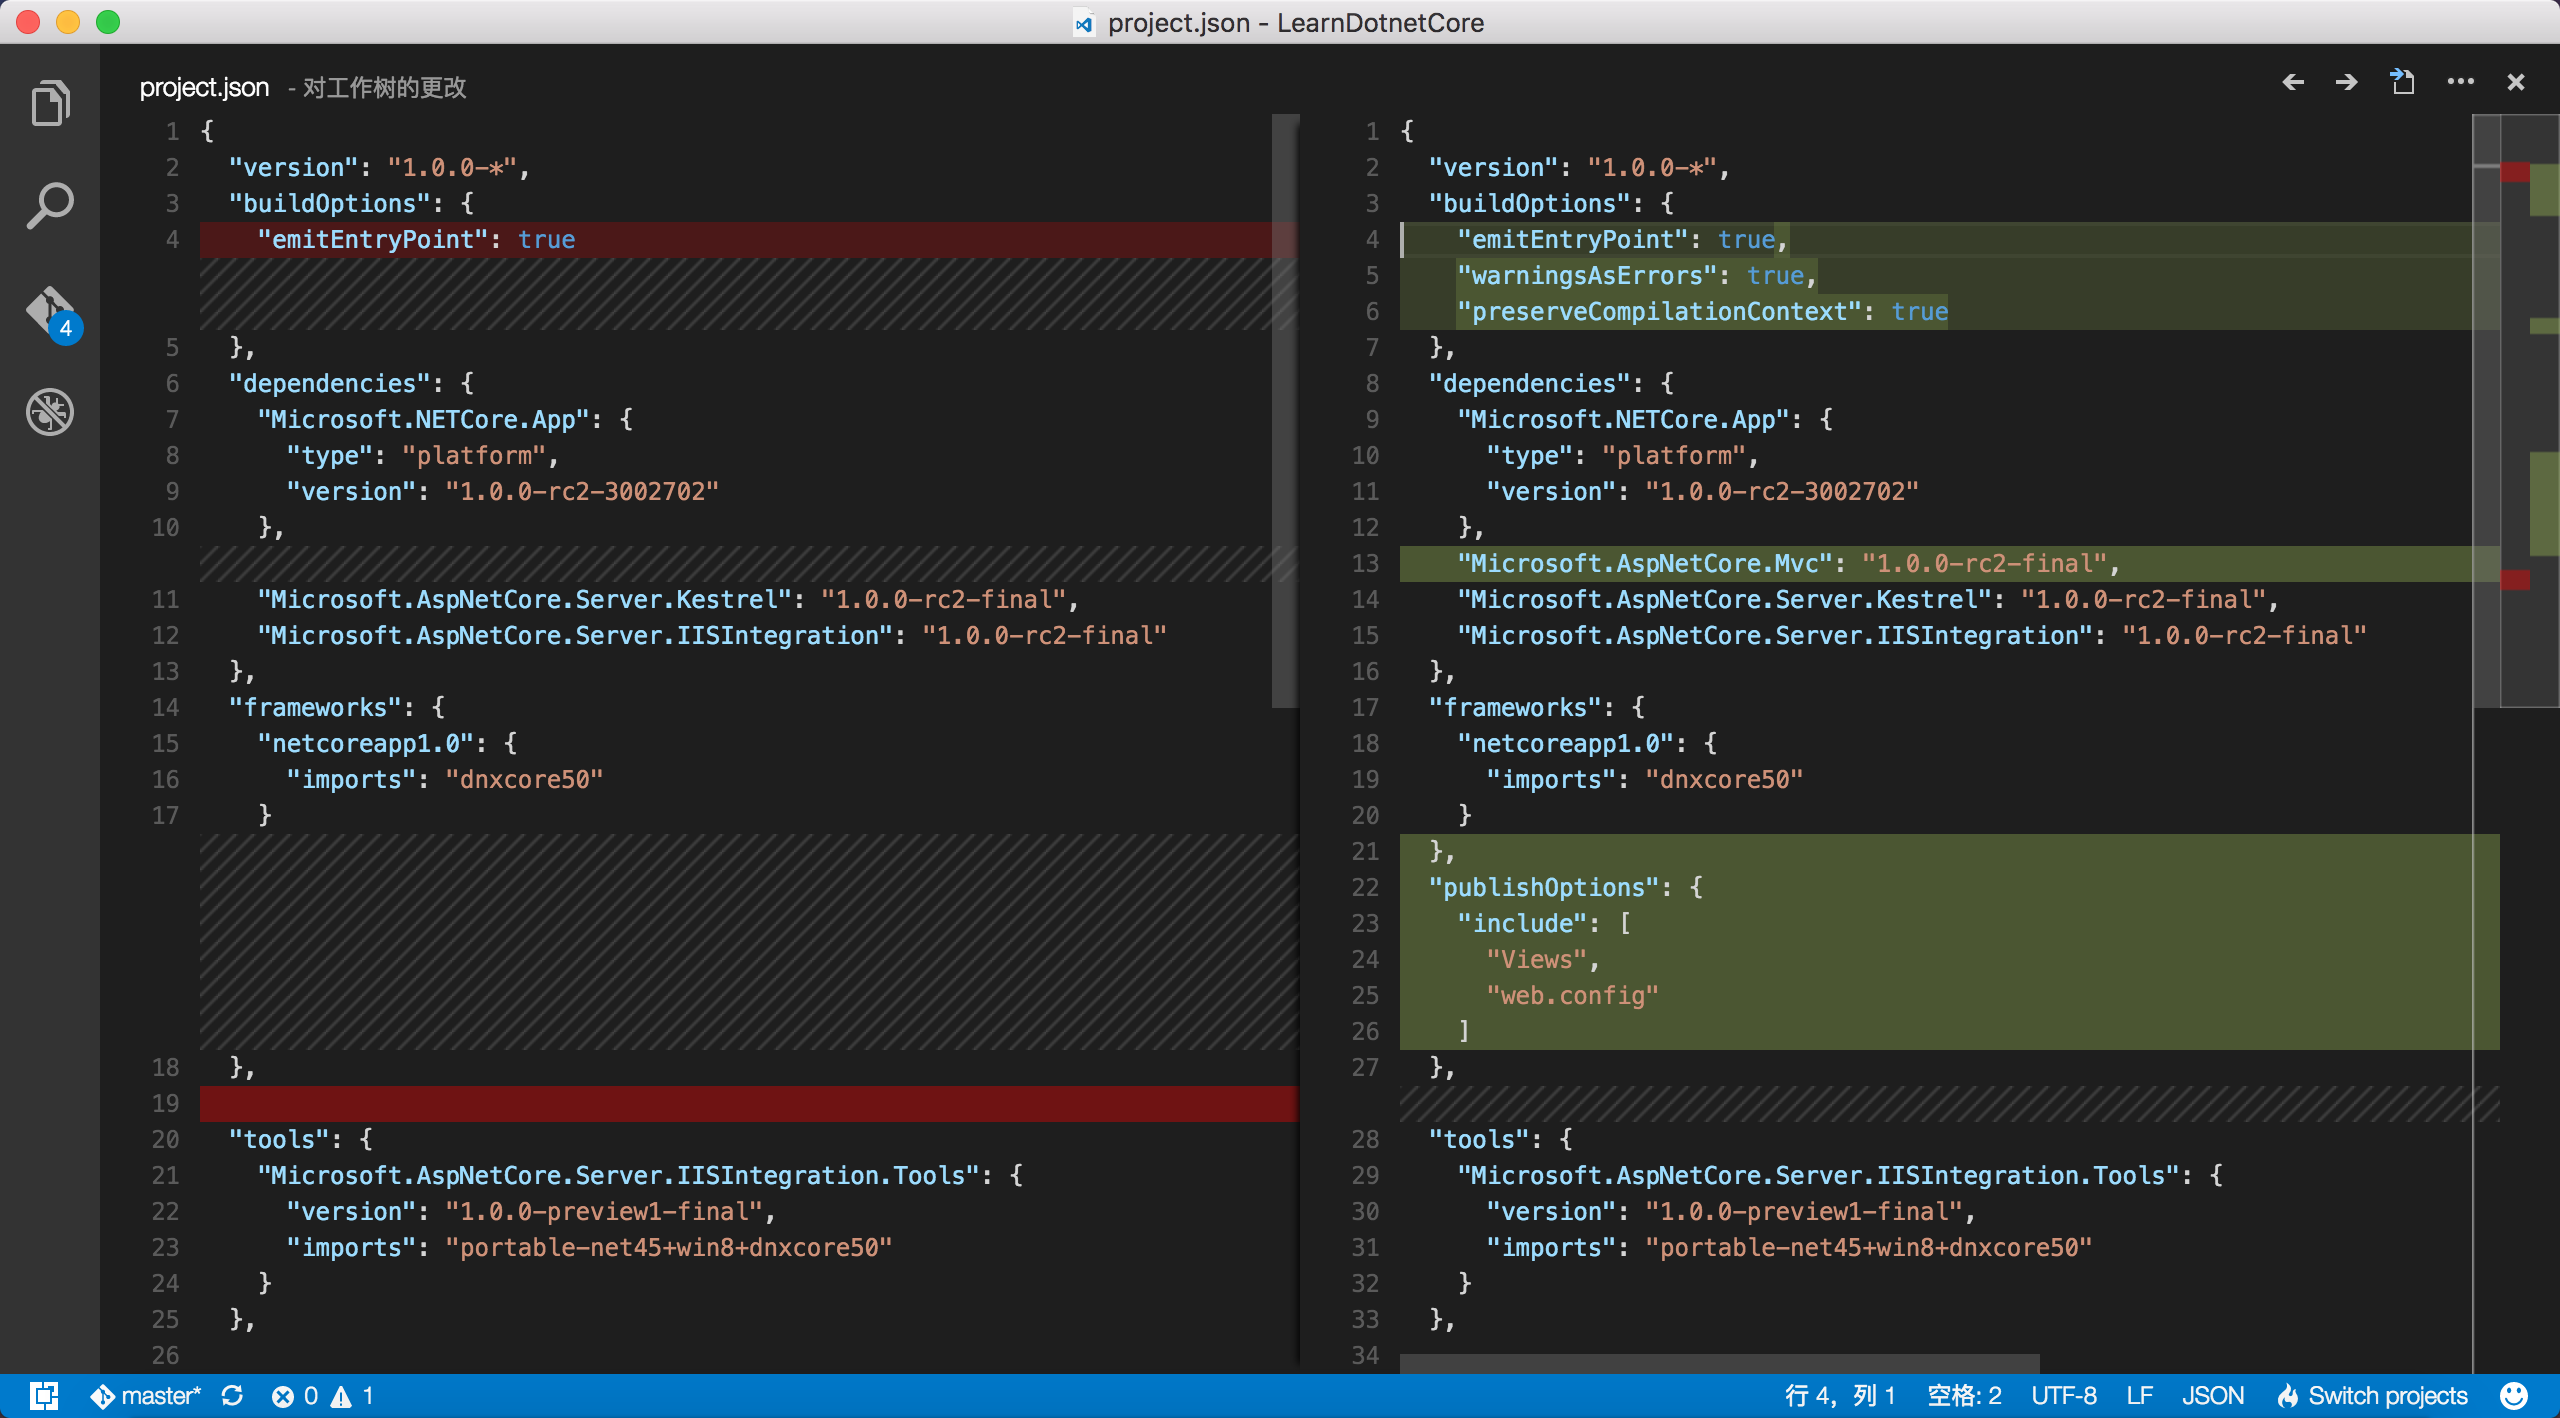Click the left pane vertical scrollbar
The image size is (2560, 1418).
1285,410
